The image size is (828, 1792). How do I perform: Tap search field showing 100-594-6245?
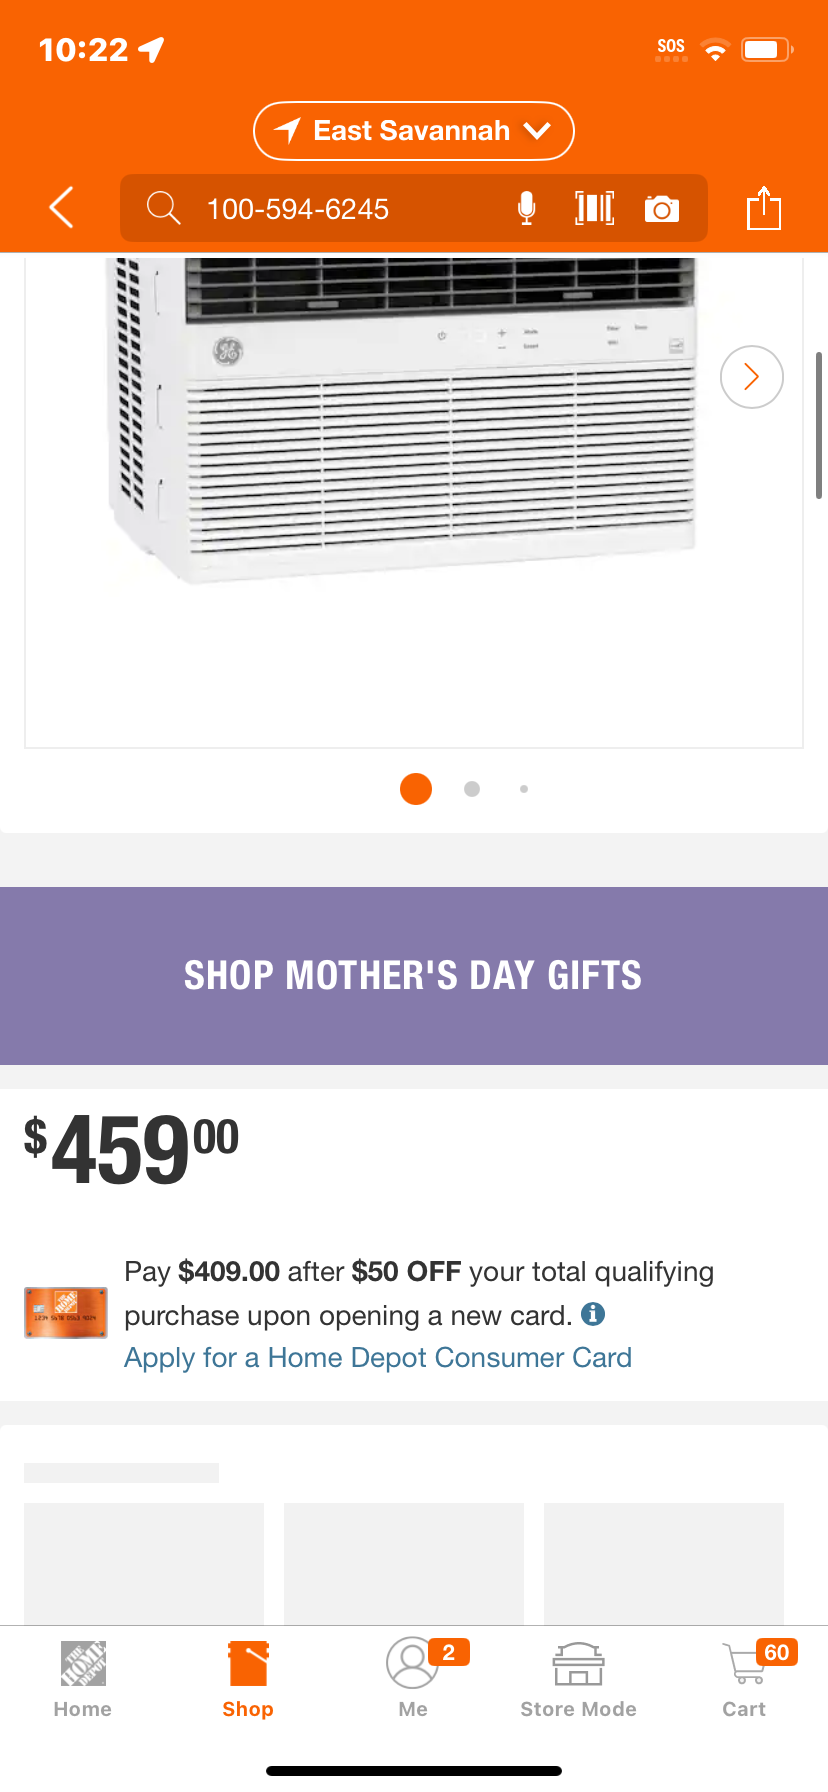[x=340, y=208]
